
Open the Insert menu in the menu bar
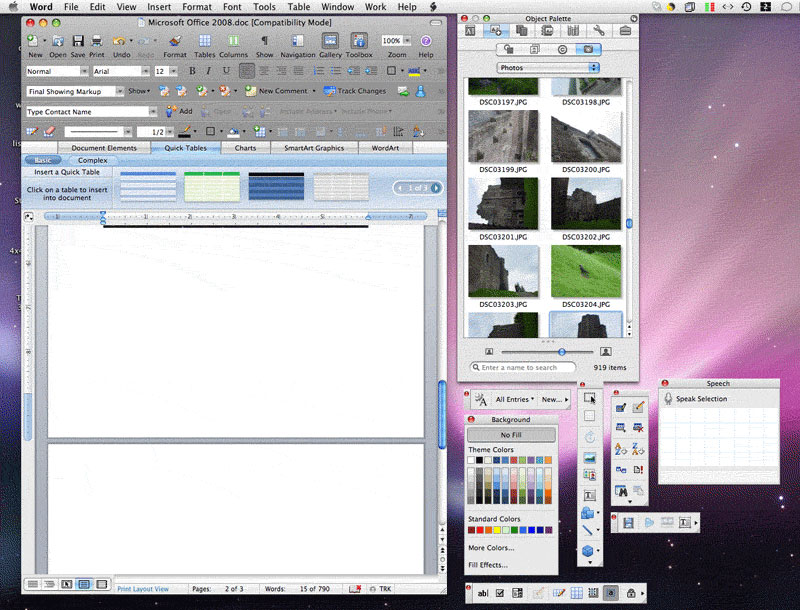[158, 7]
